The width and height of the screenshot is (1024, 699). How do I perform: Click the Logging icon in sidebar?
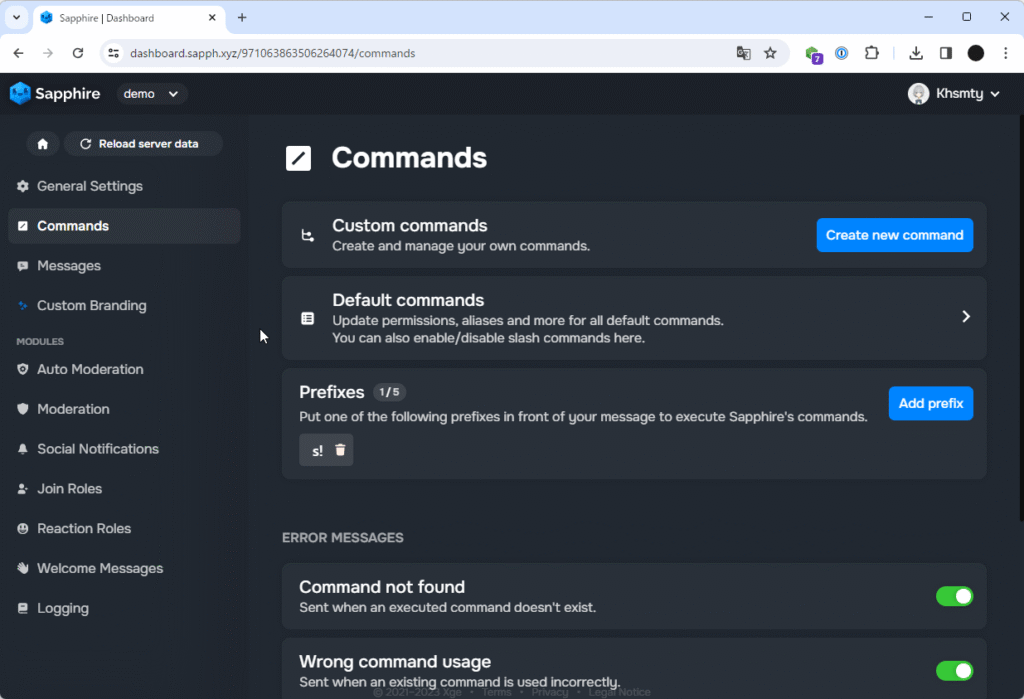23,608
